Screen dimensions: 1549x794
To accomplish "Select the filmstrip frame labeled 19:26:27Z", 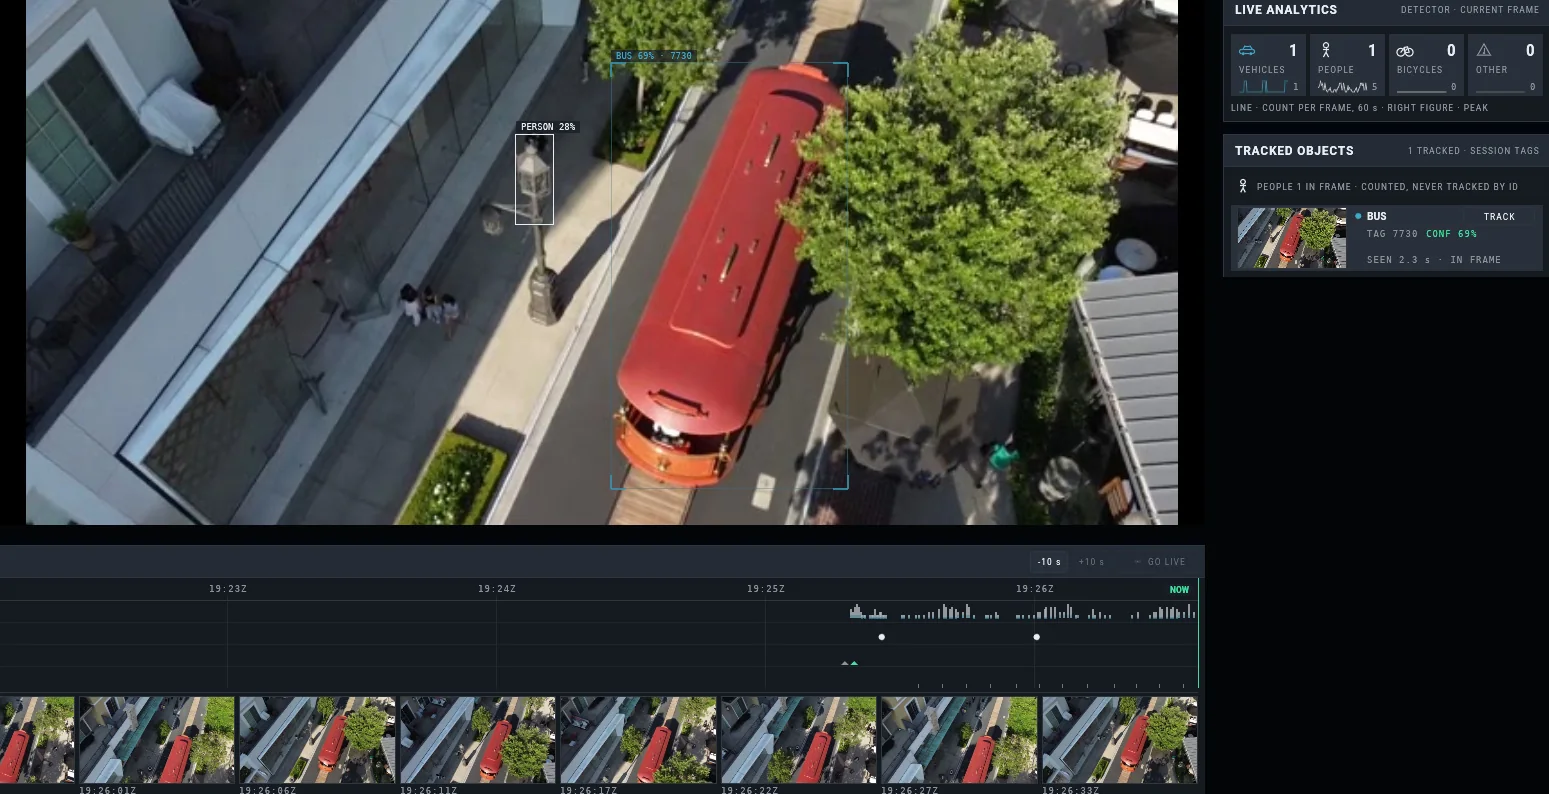I will coord(959,740).
